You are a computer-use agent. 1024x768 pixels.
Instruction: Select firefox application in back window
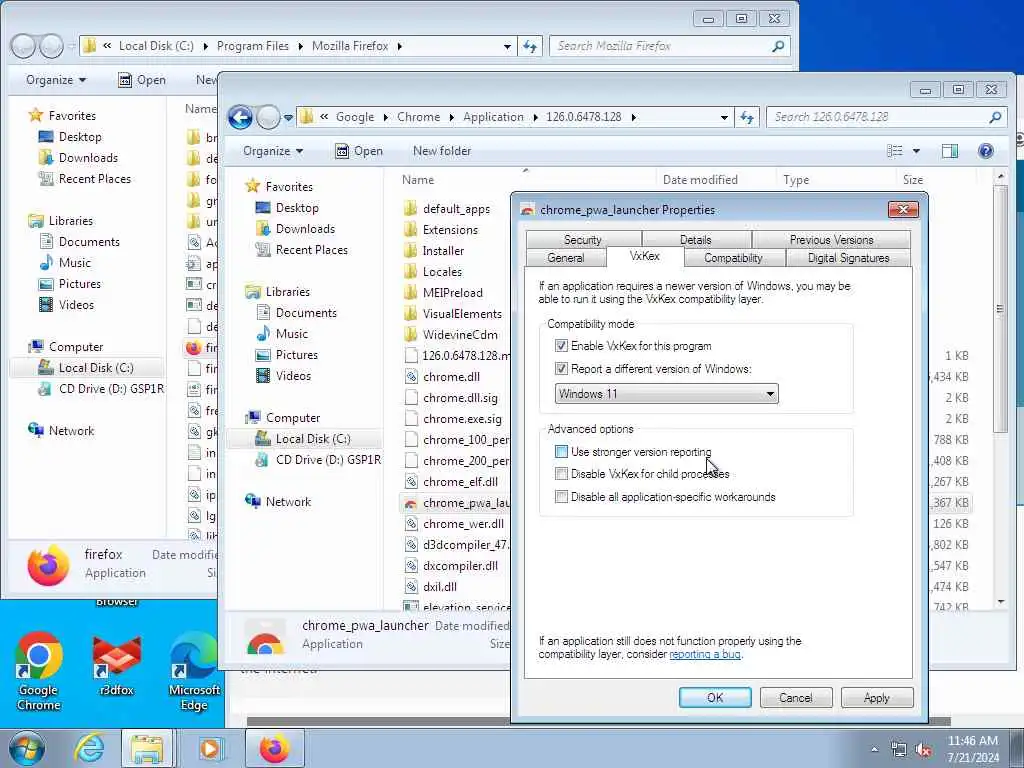[201, 347]
